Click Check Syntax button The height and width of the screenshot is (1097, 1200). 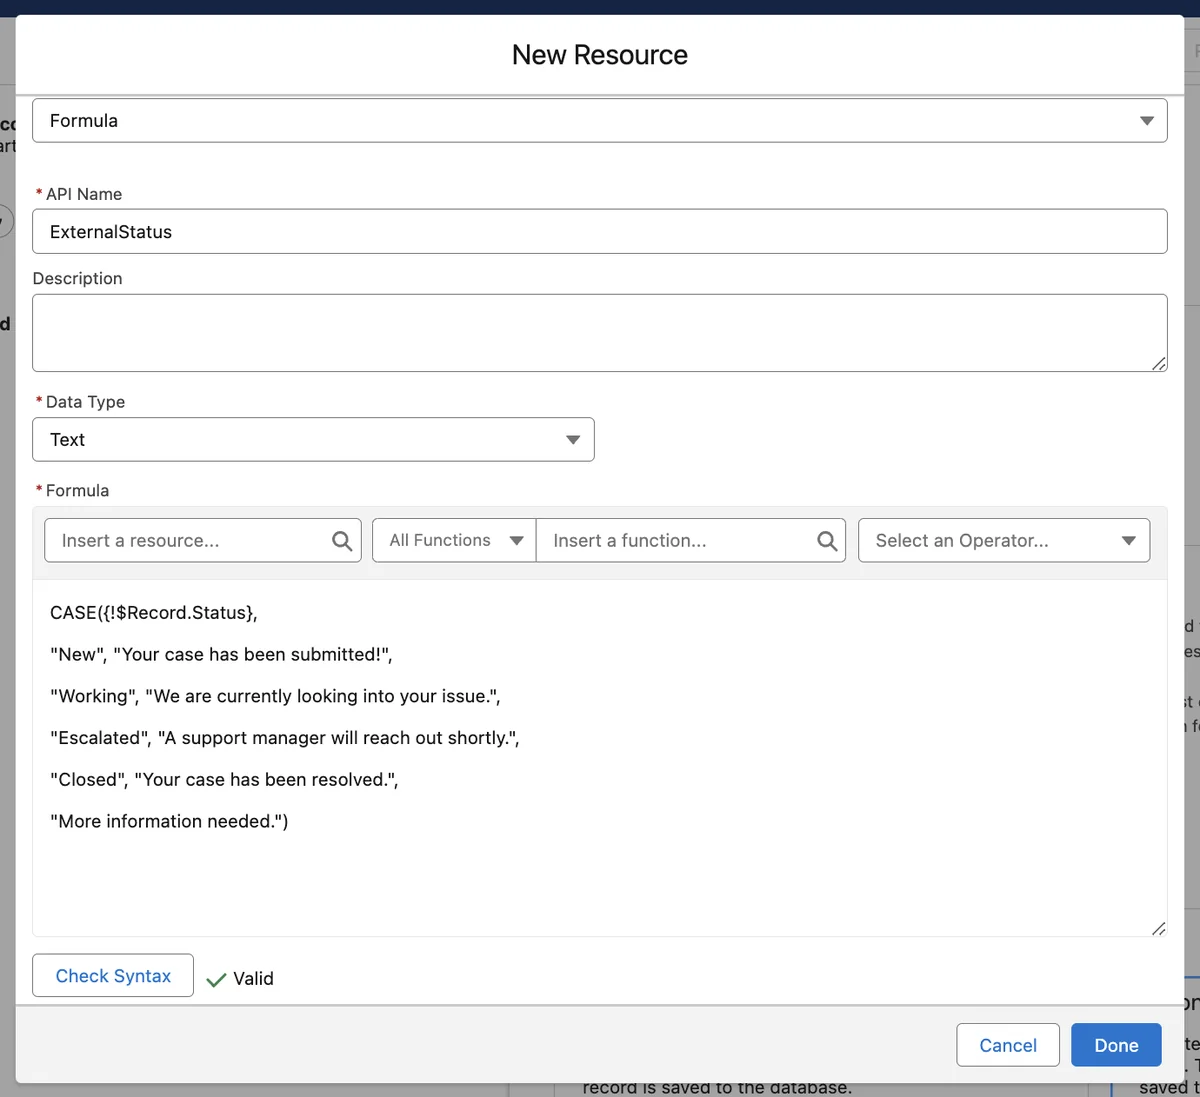tap(113, 976)
